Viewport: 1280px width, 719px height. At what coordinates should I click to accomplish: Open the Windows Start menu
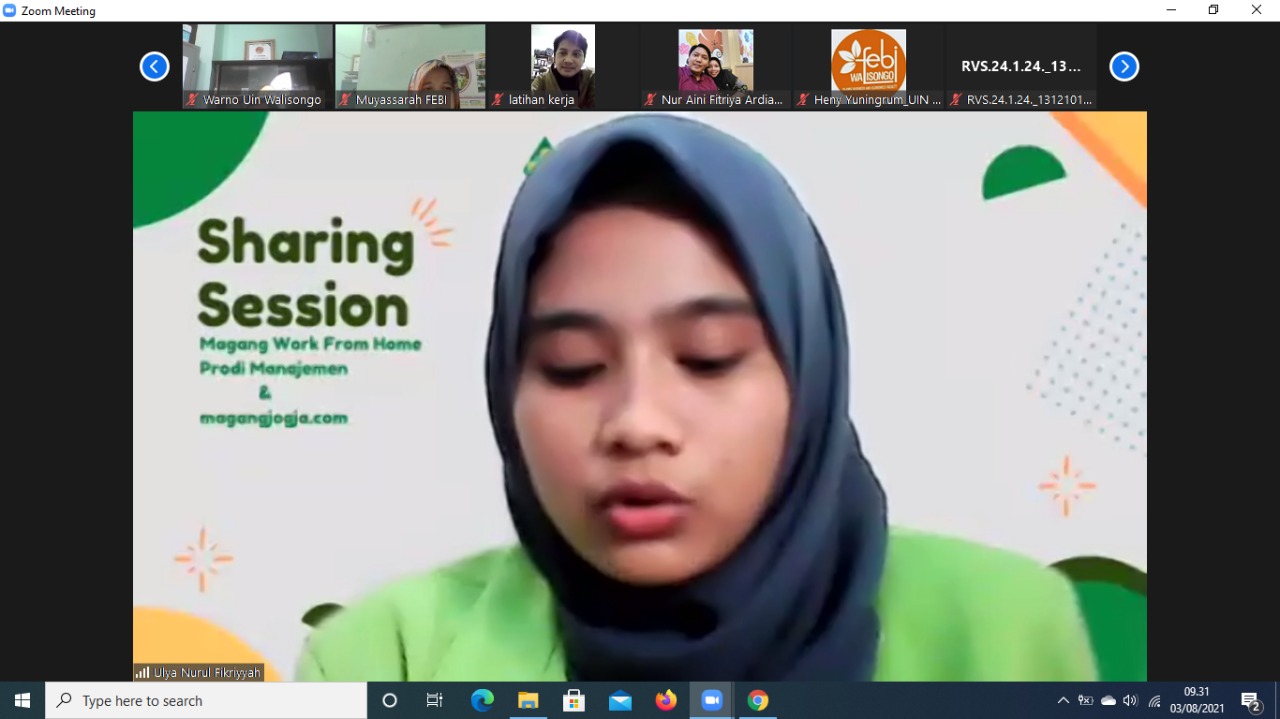click(22, 700)
